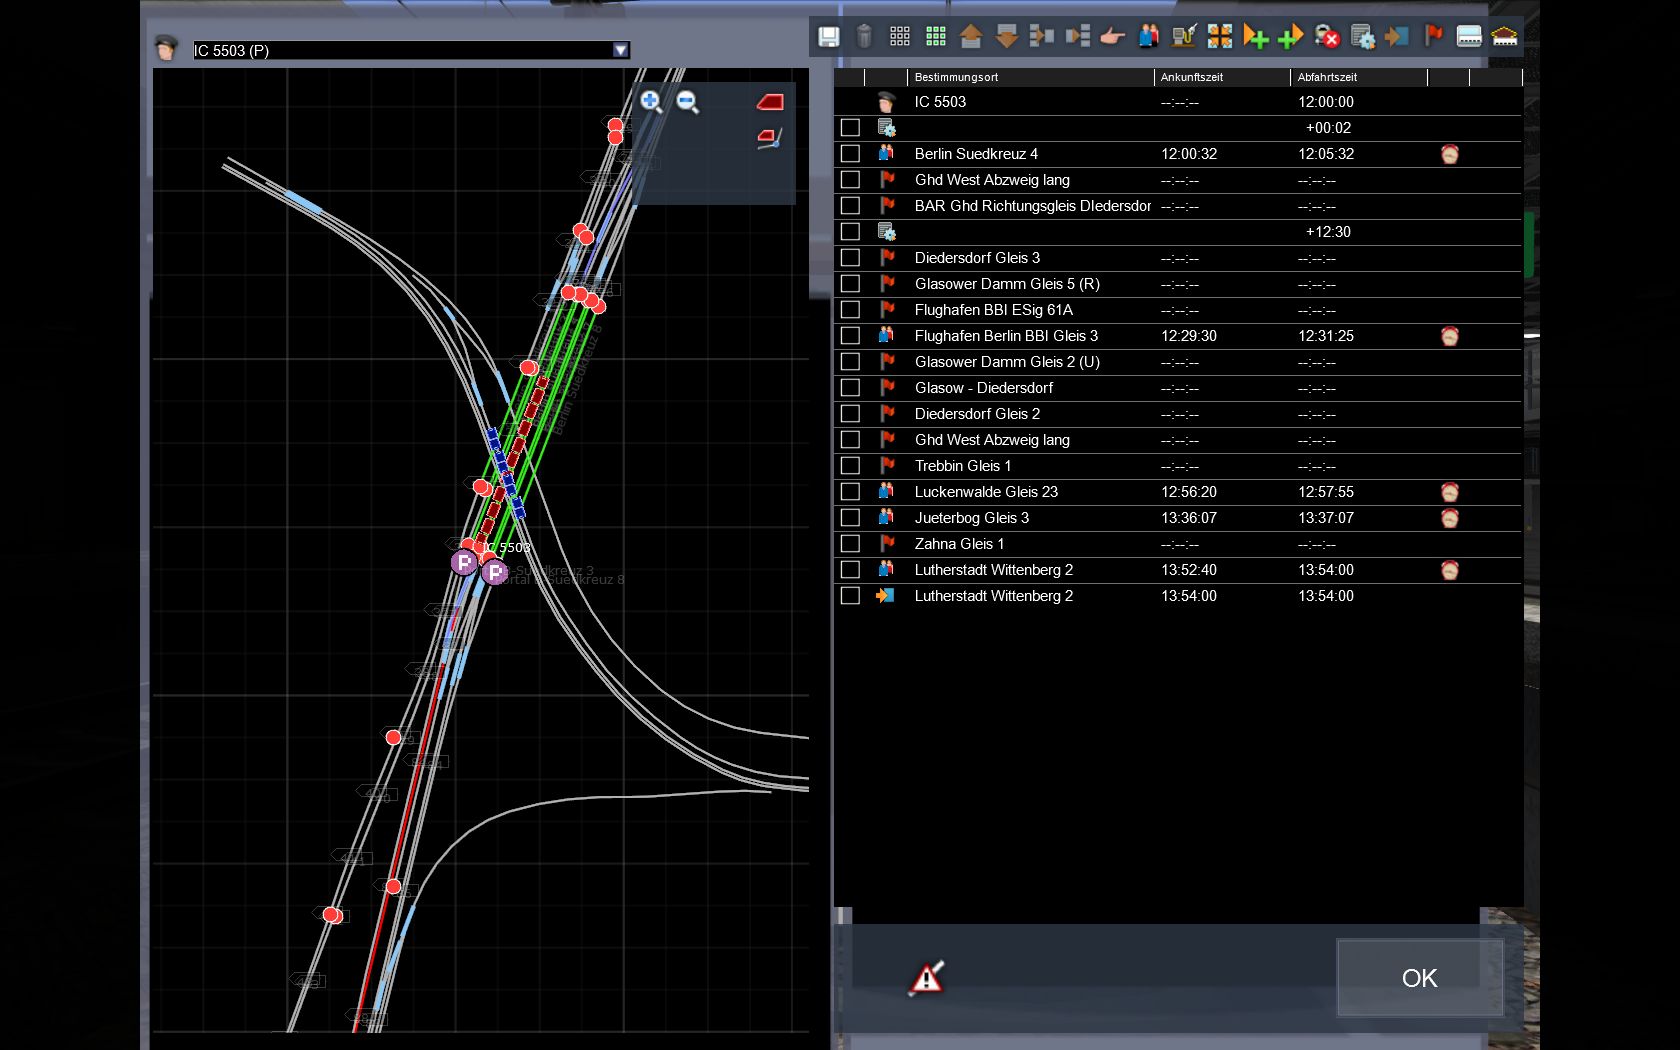Click the pointing hand toolbar icon
This screenshot has height=1050, width=1680.
click(x=1112, y=37)
